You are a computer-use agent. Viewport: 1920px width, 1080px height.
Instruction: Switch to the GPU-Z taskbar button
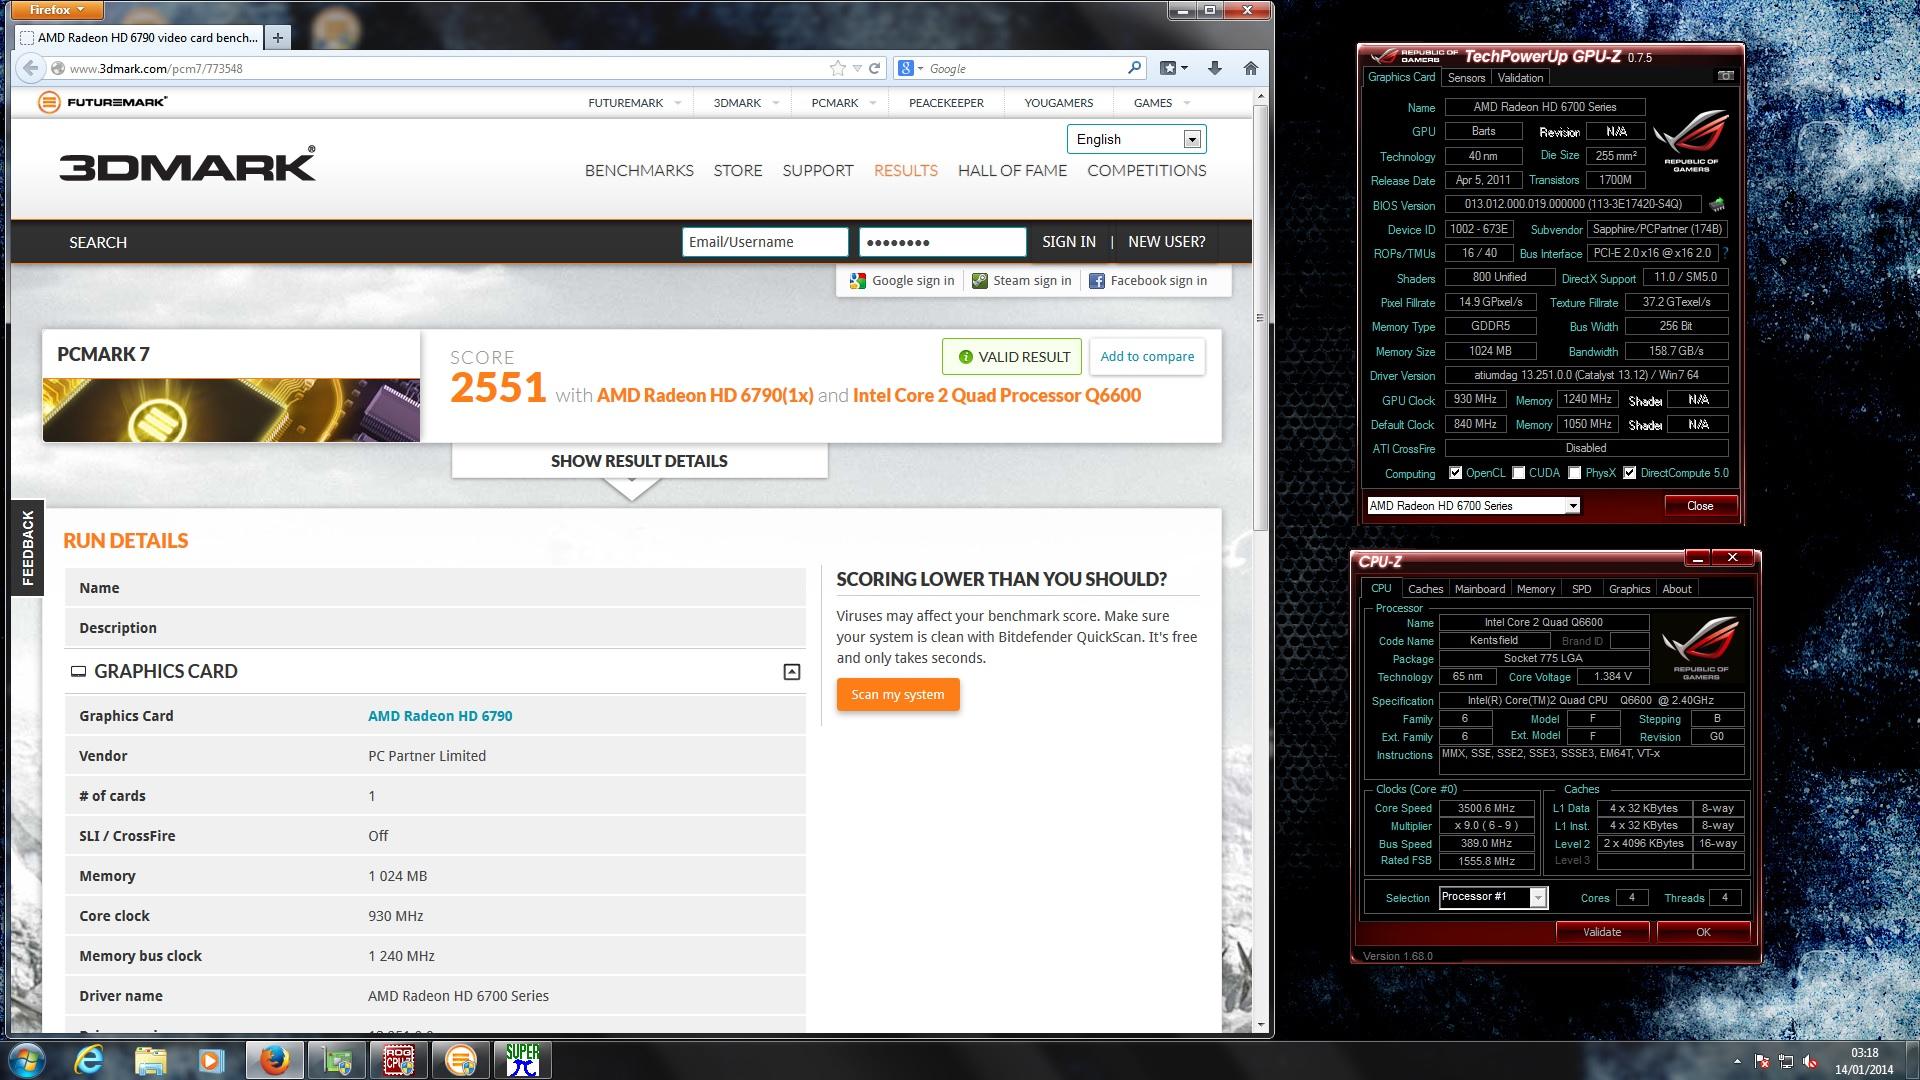point(337,1060)
